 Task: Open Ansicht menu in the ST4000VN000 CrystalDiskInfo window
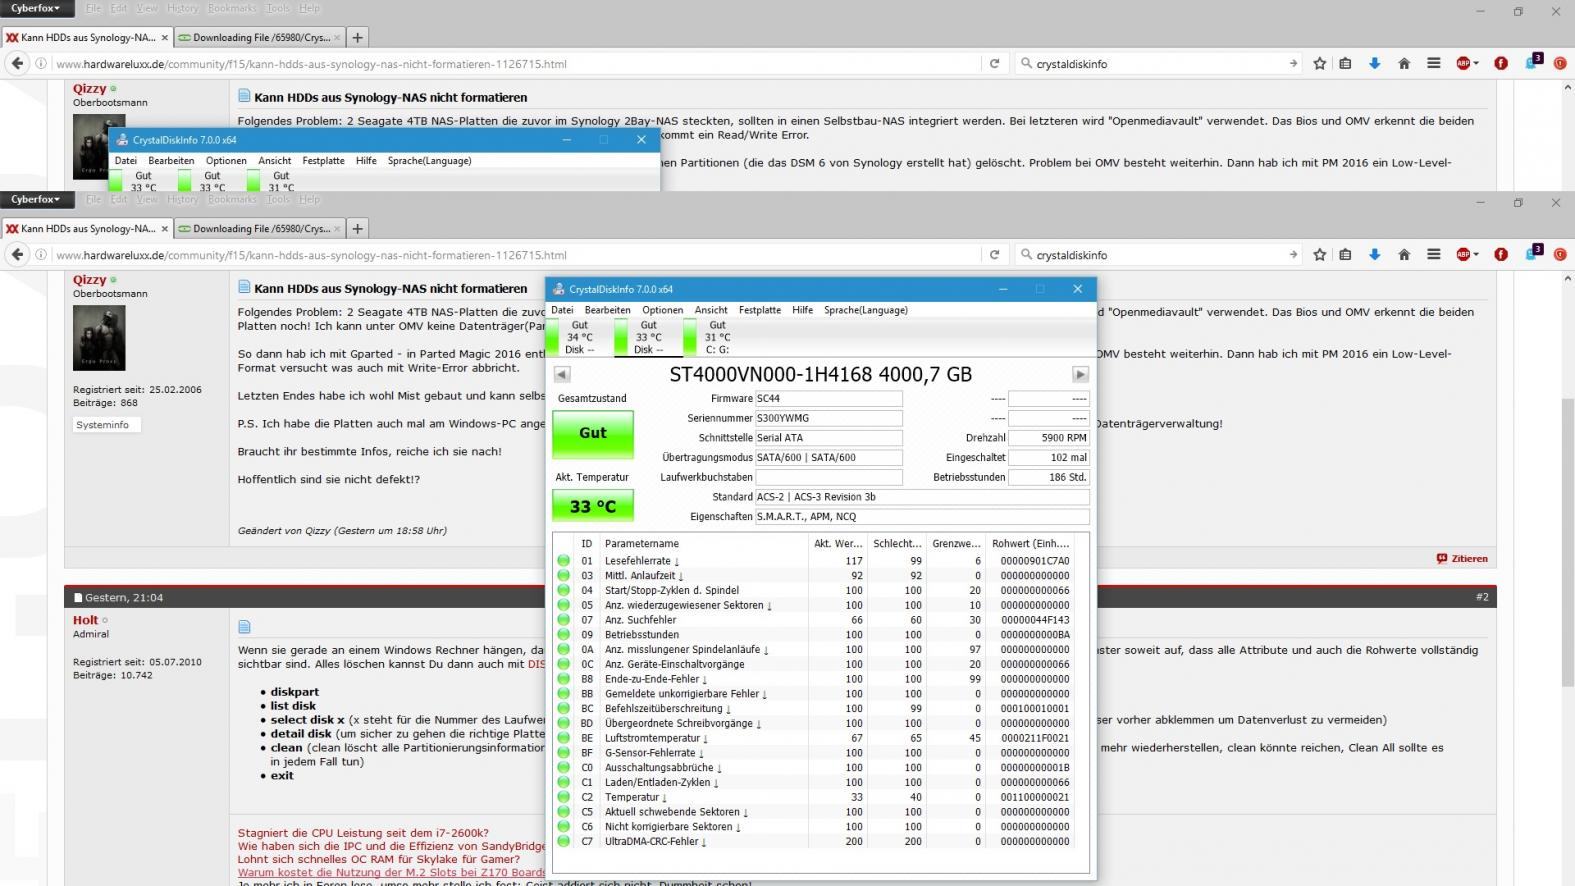pyautogui.click(x=711, y=310)
